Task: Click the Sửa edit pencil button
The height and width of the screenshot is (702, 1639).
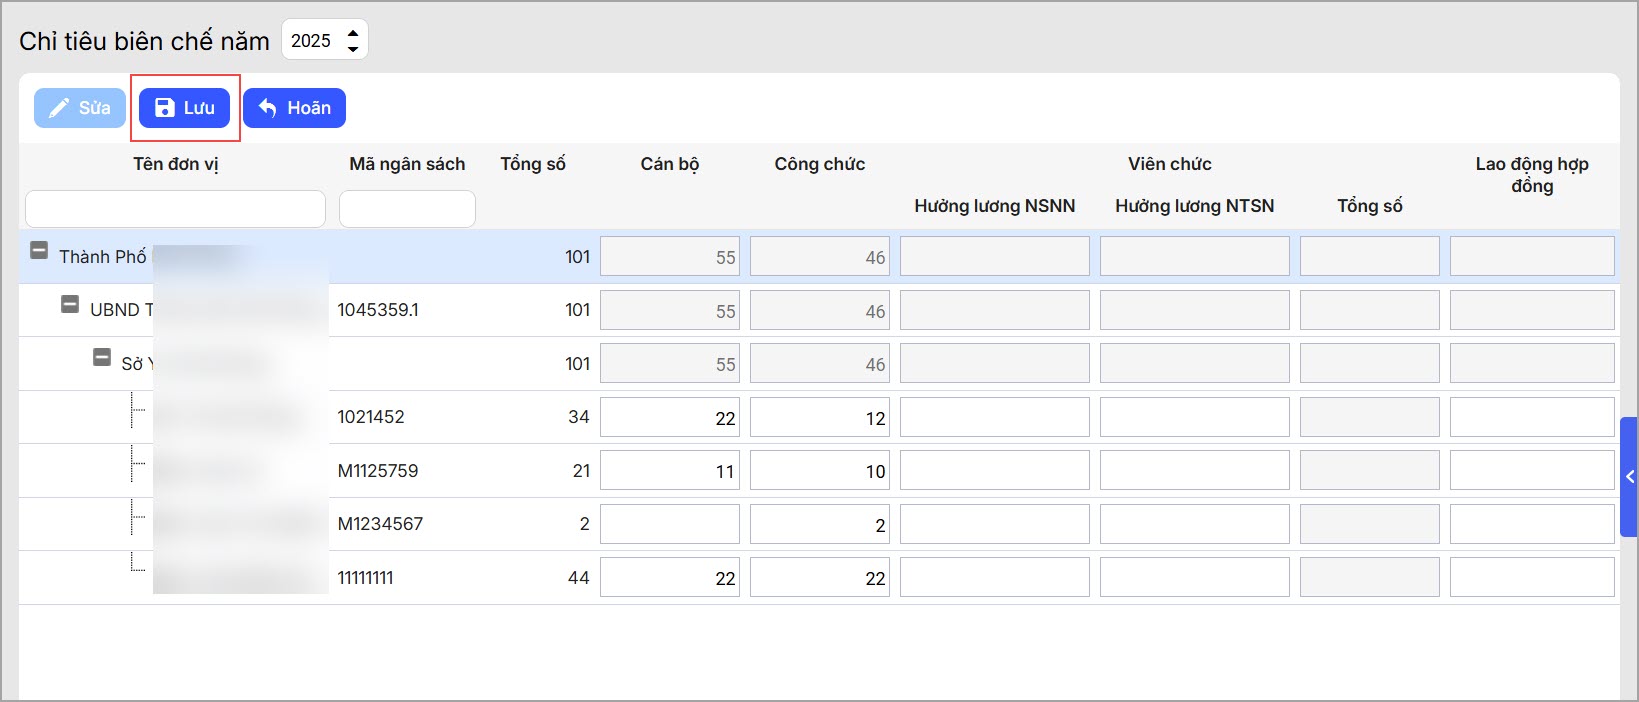Action: (80, 108)
